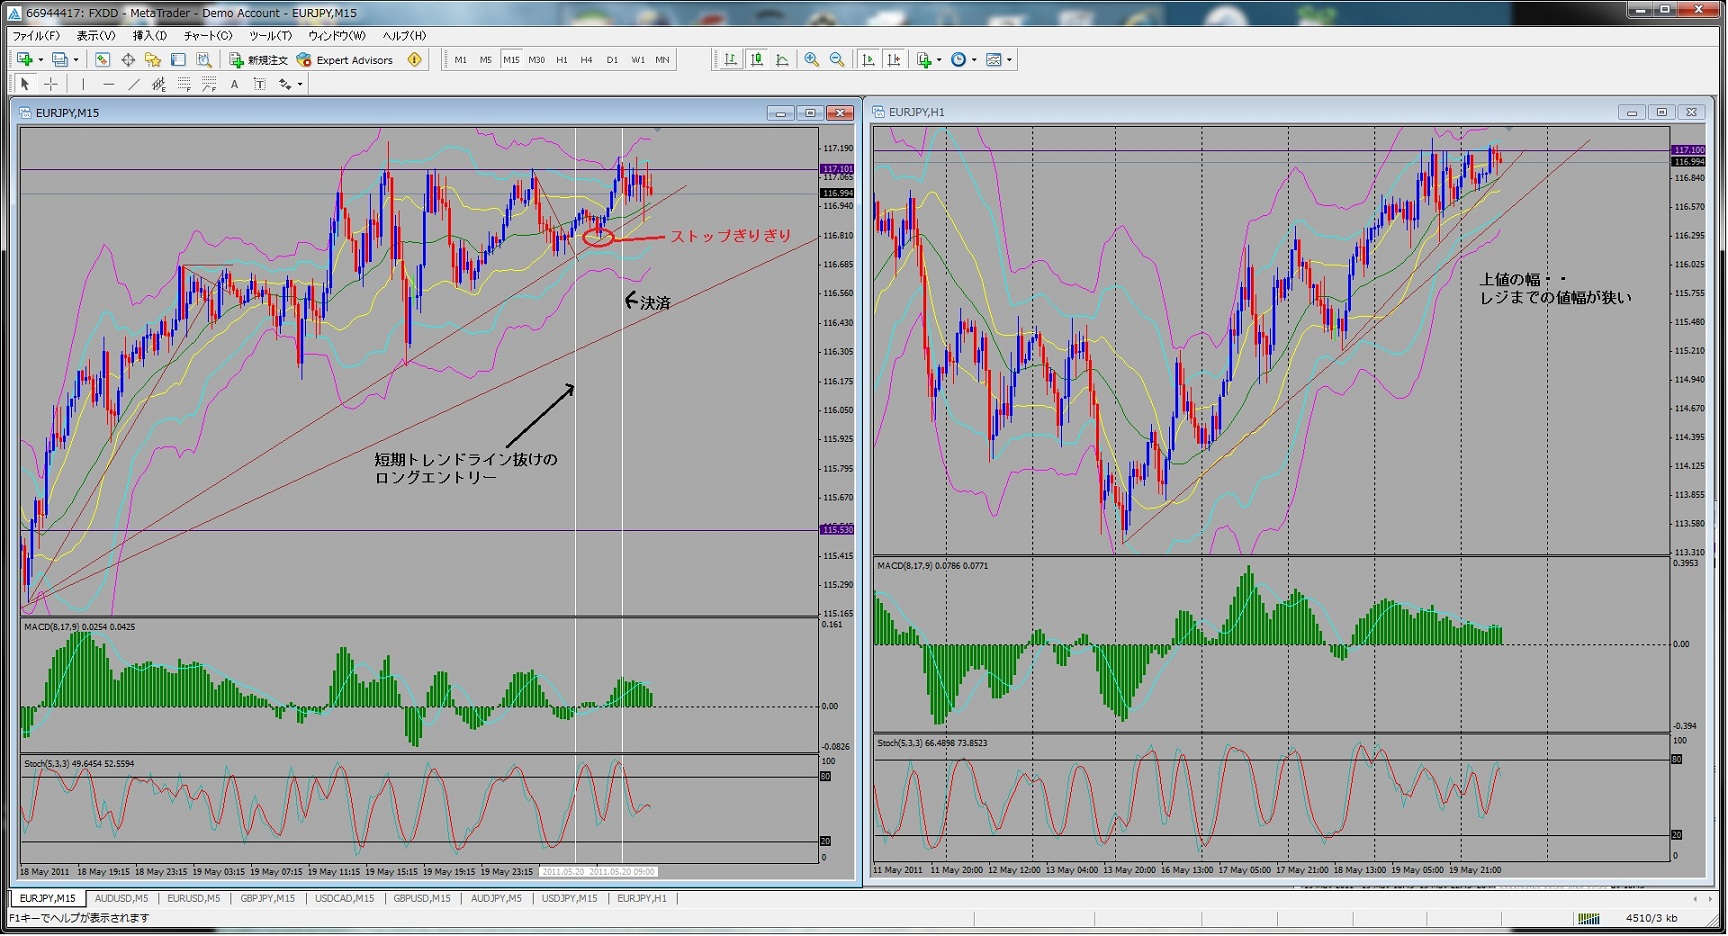Image resolution: width=1728 pixels, height=936 pixels.
Task: Maximize the EURJPY,H1 chart window
Action: [1661, 112]
